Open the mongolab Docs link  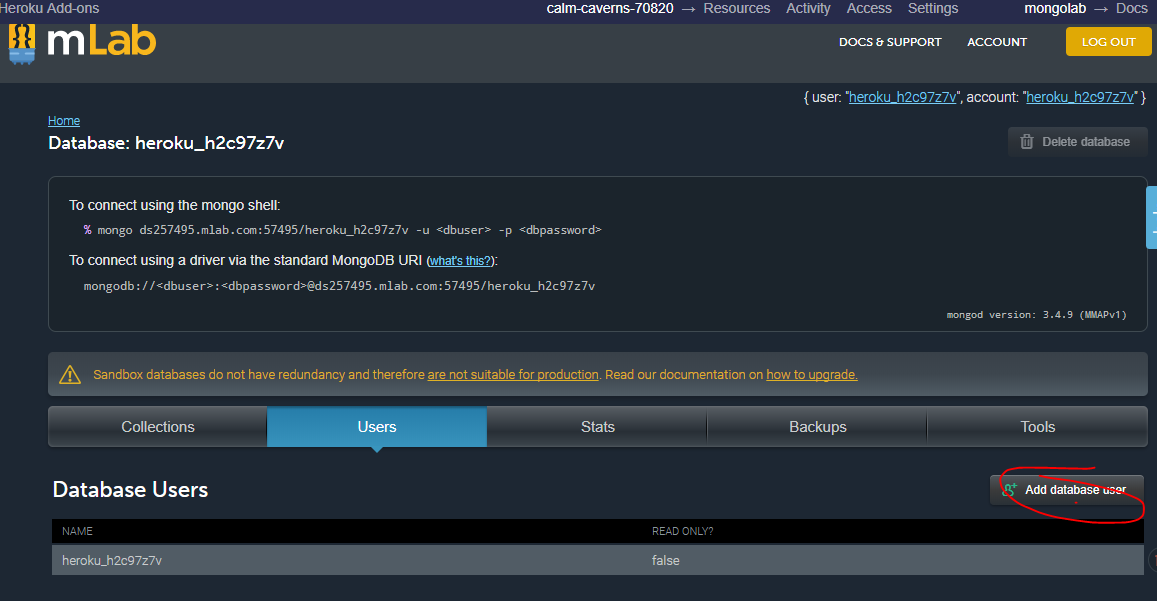click(1131, 8)
